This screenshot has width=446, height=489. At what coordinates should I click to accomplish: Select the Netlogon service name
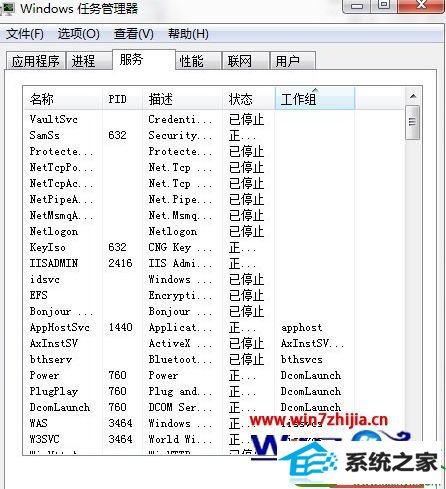pyautogui.click(x=54, y=231)
